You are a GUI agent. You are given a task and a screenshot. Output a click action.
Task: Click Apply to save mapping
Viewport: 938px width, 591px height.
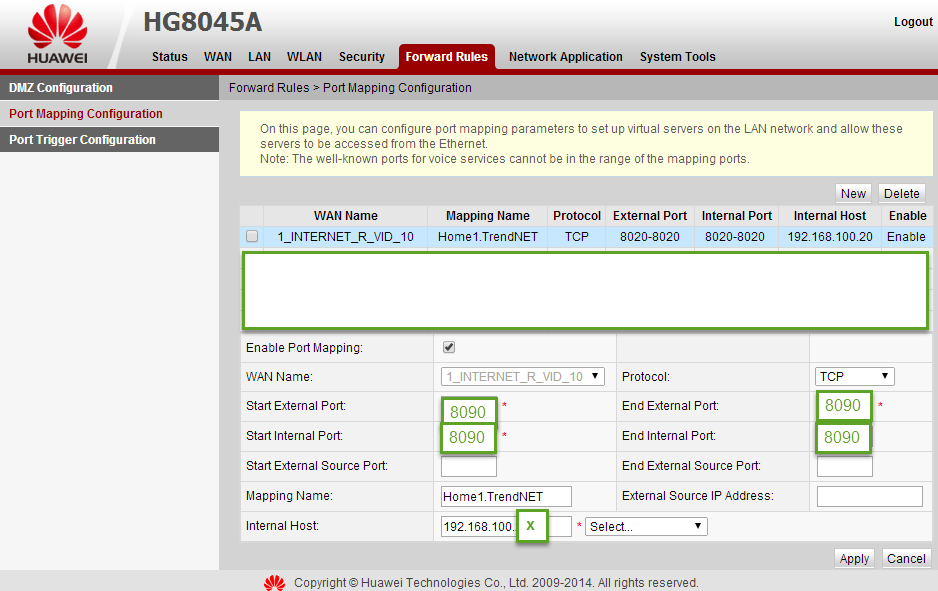click(x=853, y=559)
